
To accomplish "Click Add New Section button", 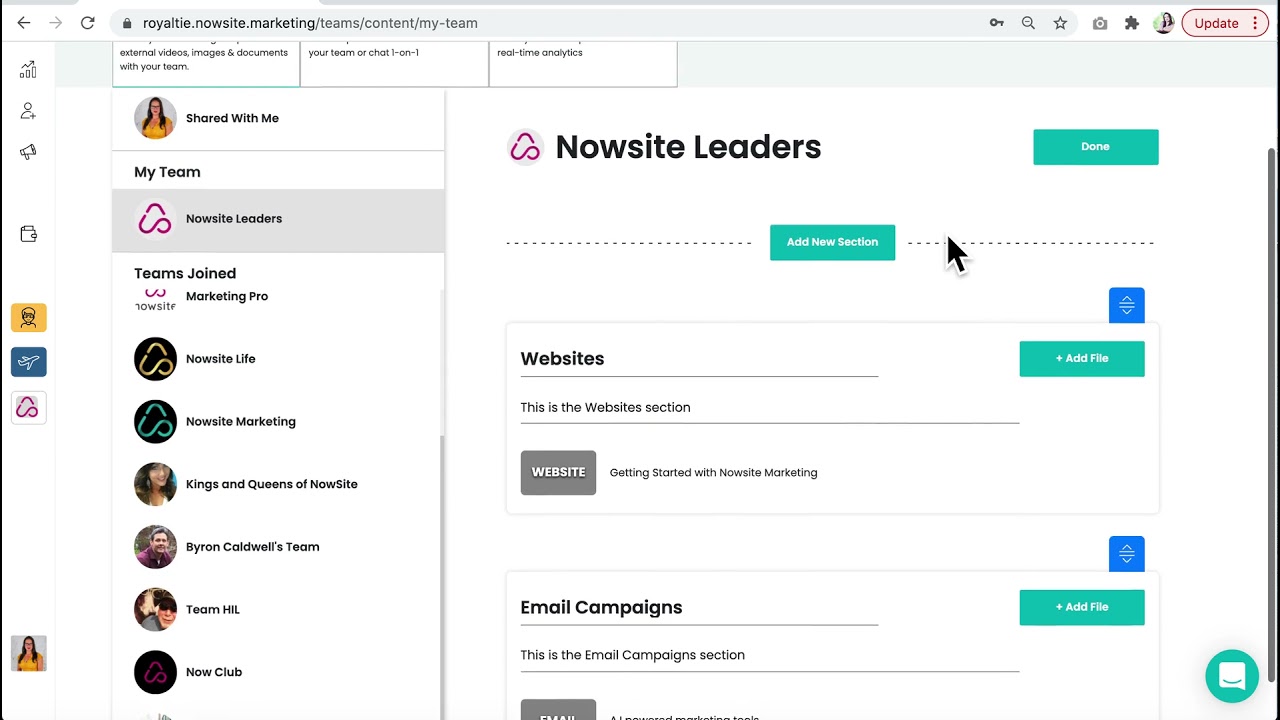I will [832, 242].
